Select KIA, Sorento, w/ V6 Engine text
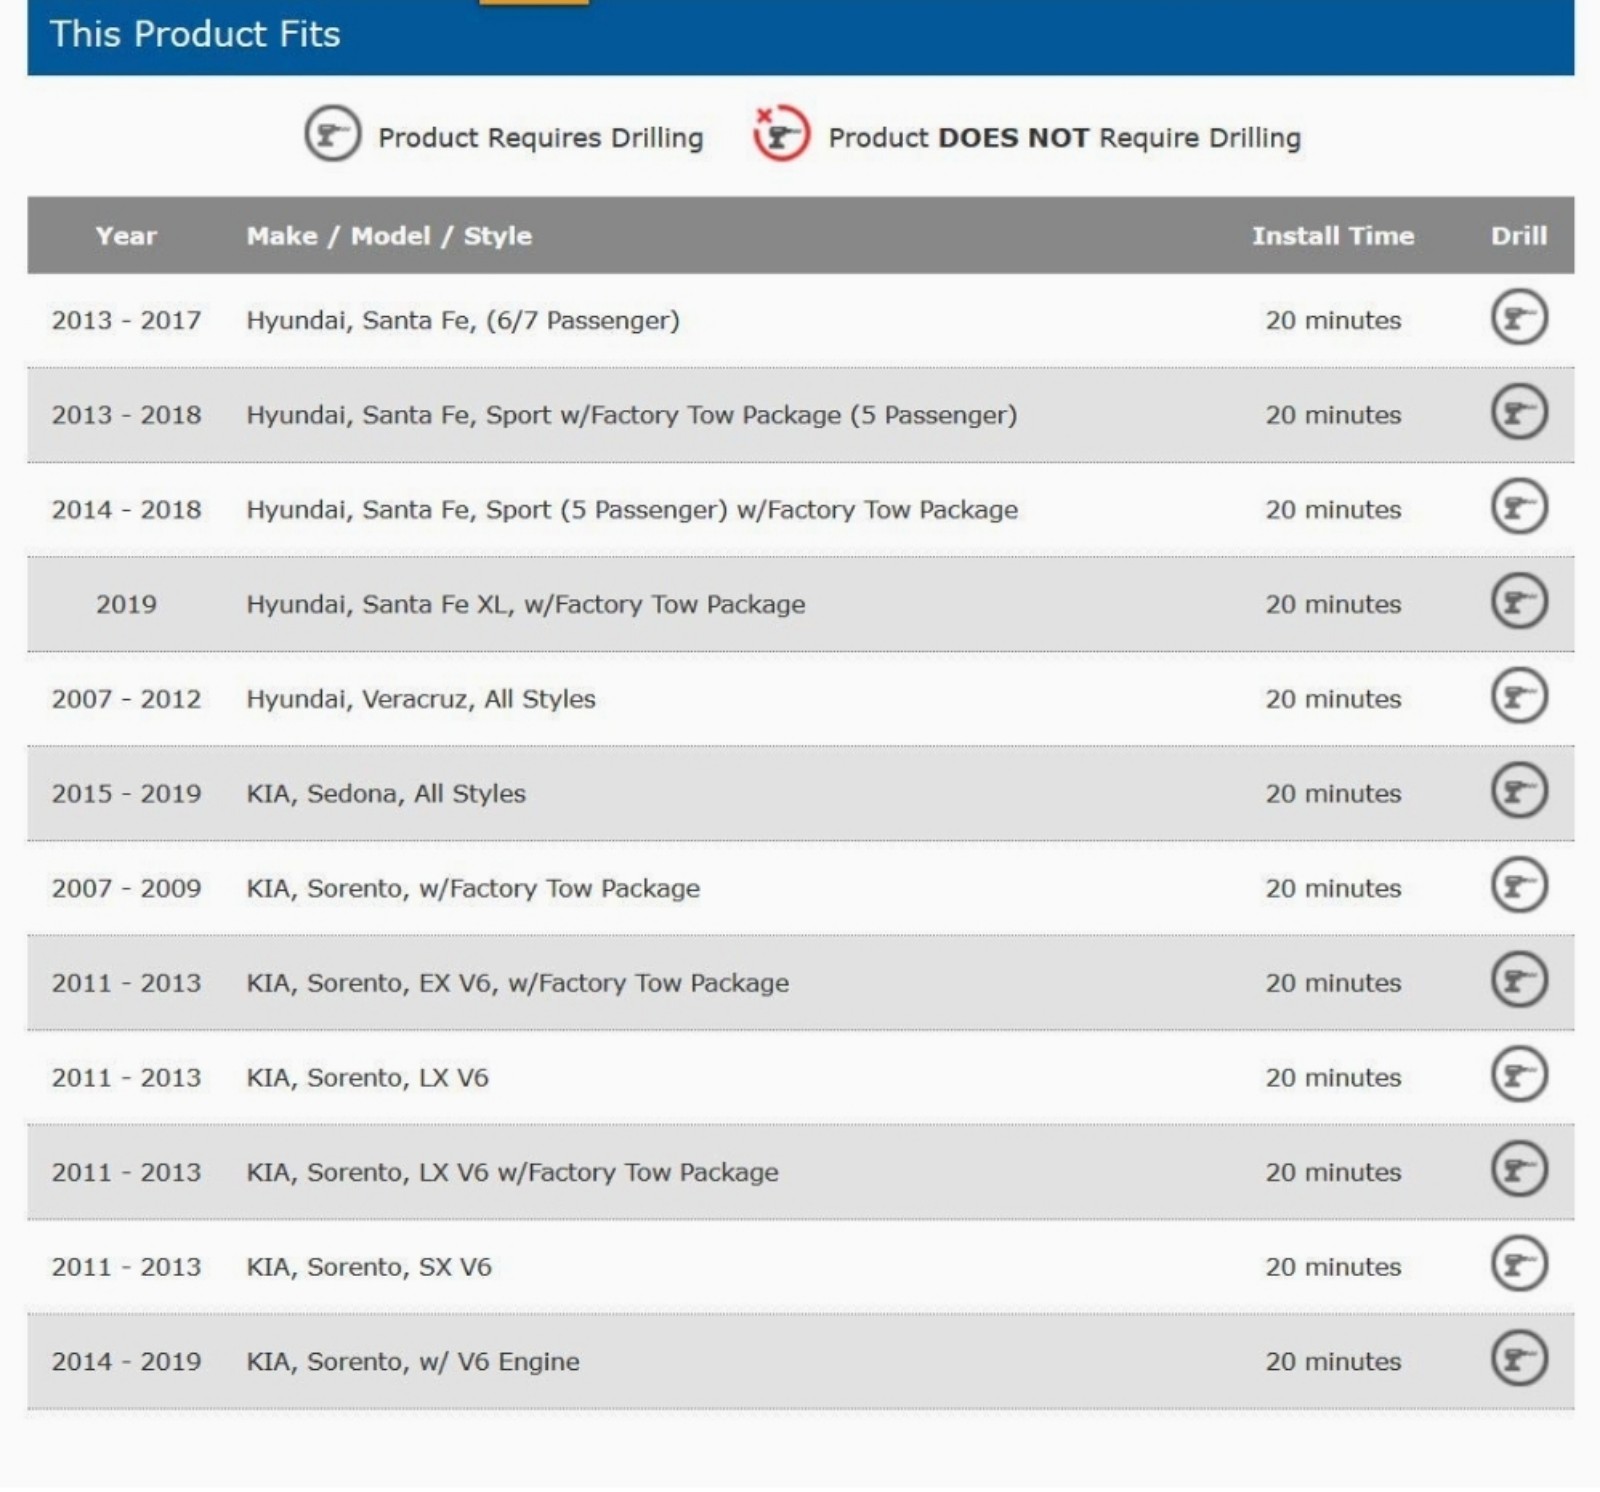 [x=413, y=1361]
